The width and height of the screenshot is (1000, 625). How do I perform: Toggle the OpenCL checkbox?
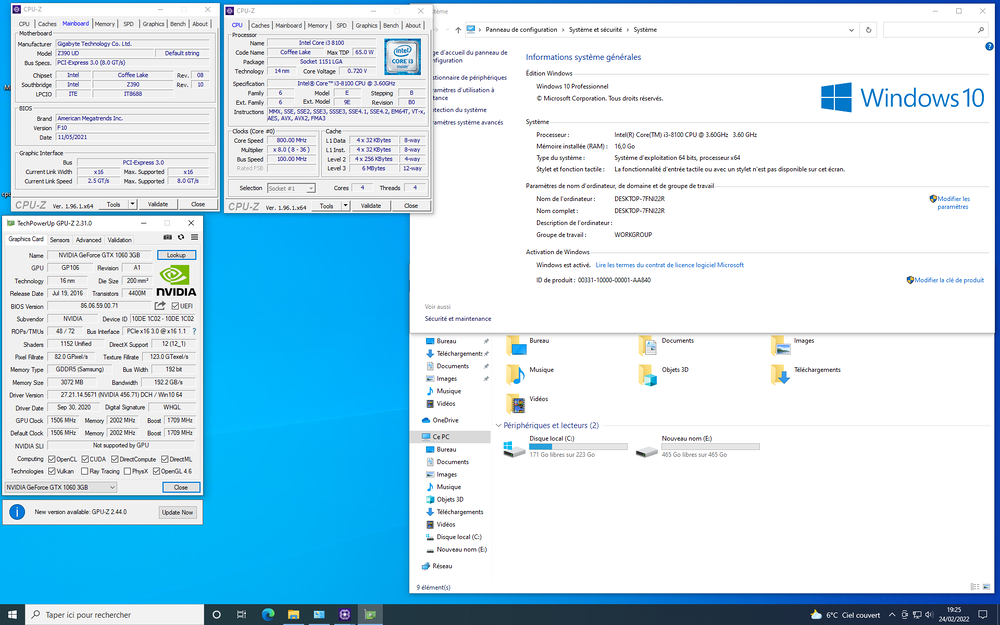tap(52, 459)
